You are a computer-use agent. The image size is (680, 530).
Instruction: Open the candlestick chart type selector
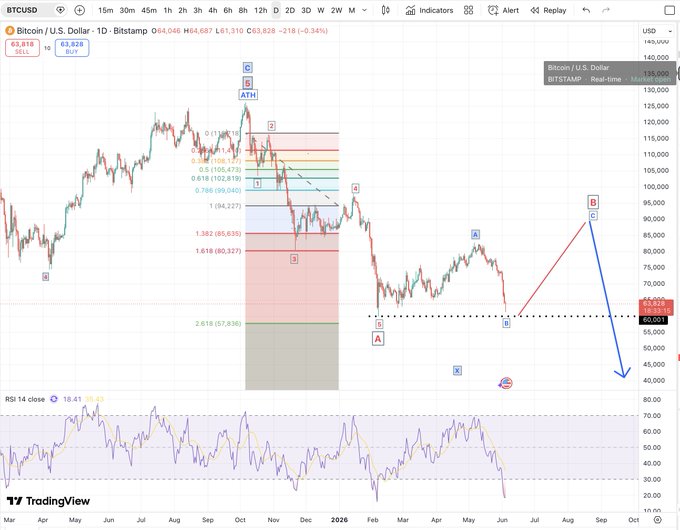386,10
